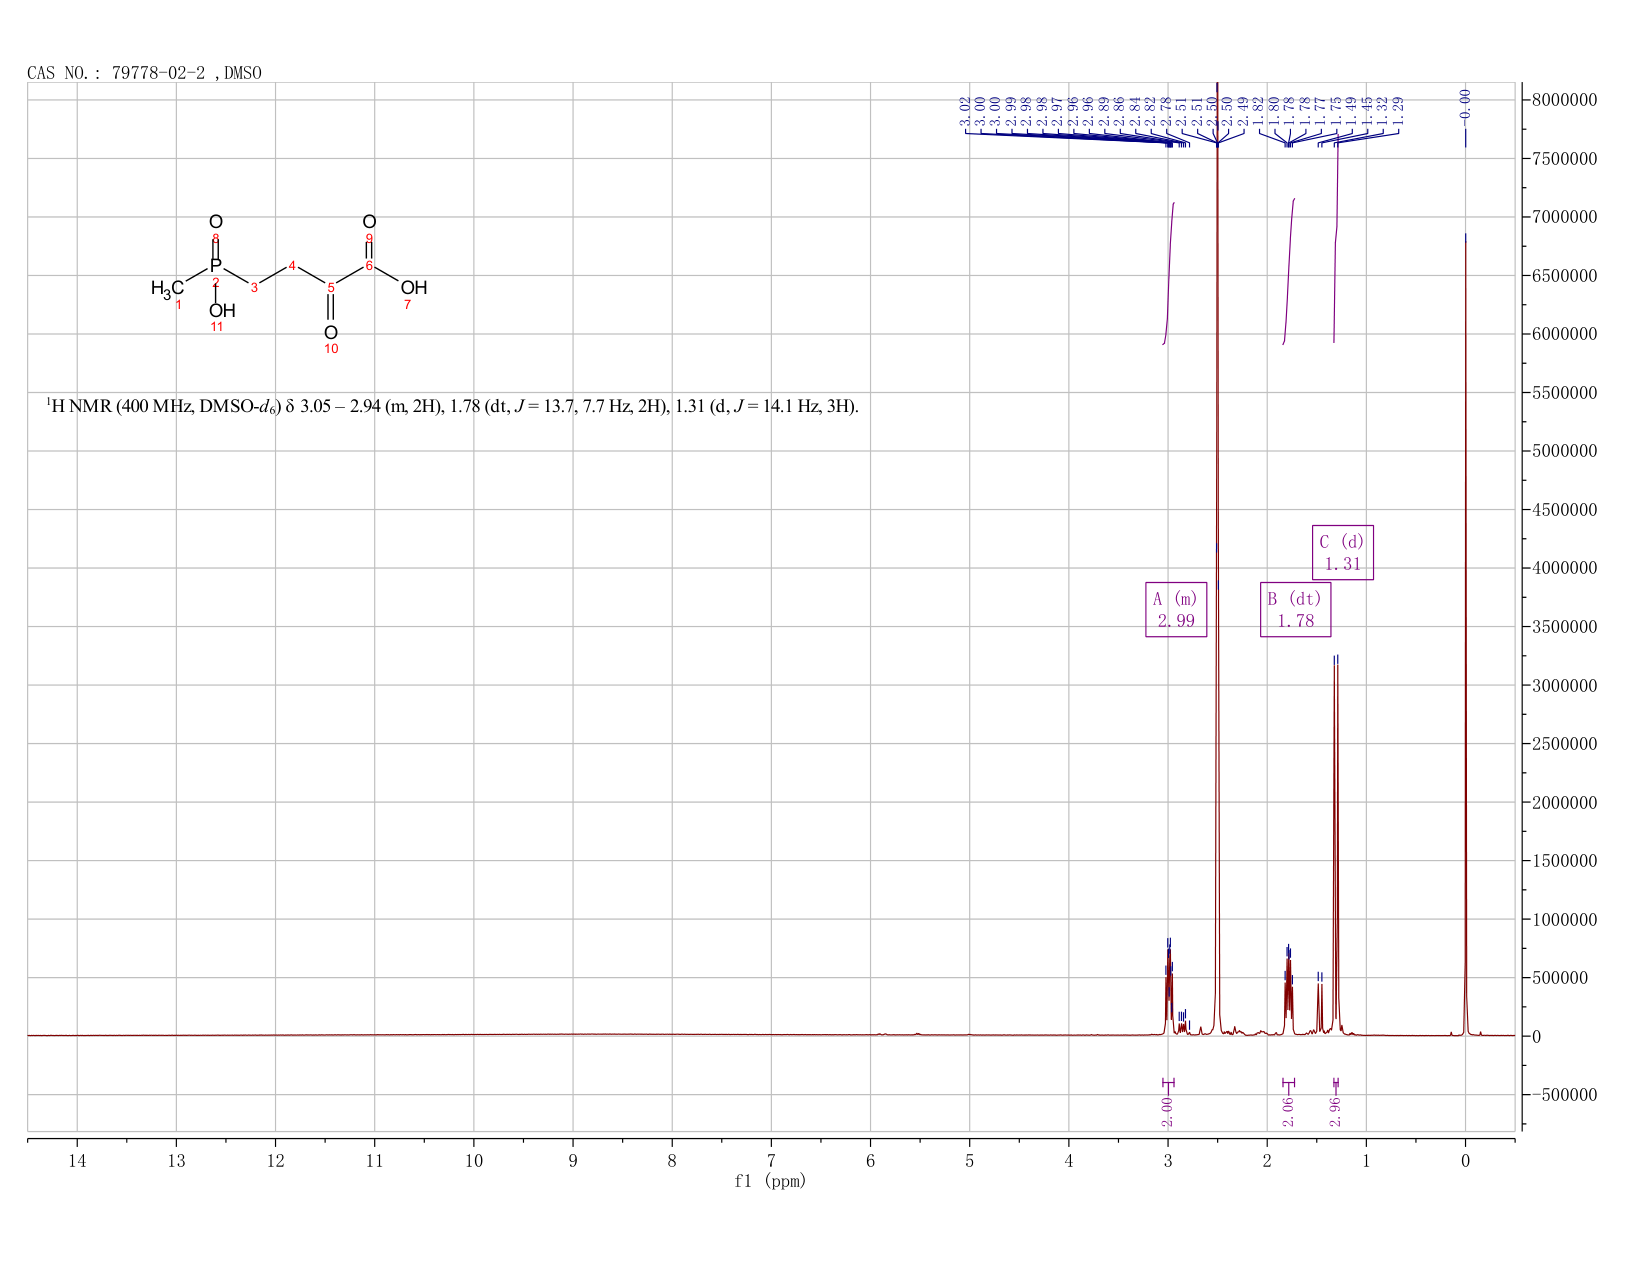Click the tall DMSO solvent peak at 2.50

pyautogui.click(x=1217, y=560)
